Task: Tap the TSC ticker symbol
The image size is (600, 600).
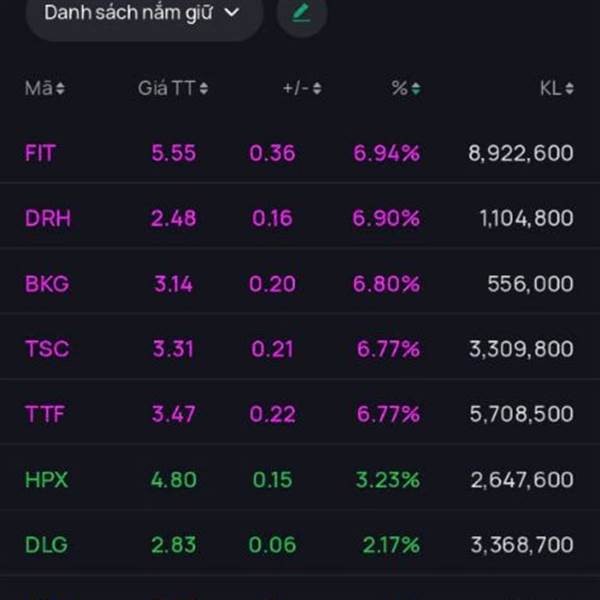Action: 47,349
